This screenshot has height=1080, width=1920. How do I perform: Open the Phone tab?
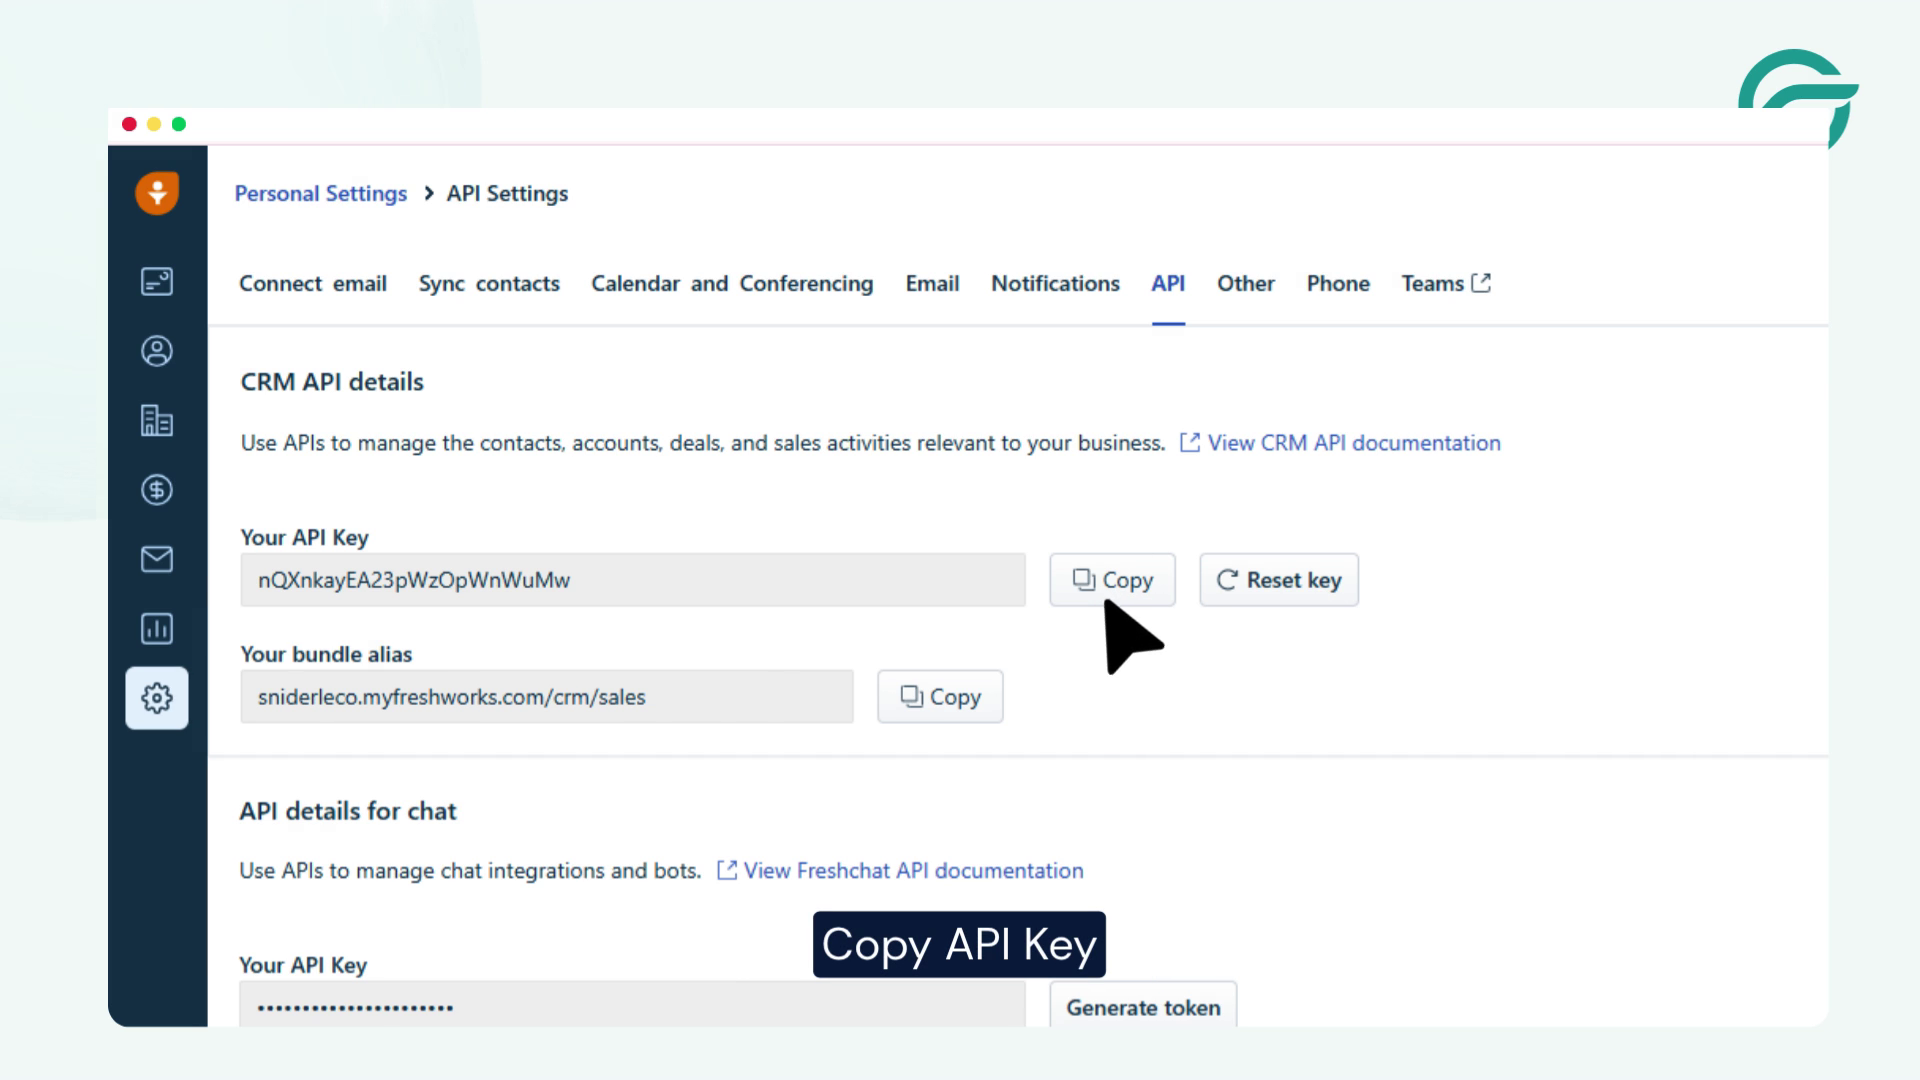[x=1338, y=284]
